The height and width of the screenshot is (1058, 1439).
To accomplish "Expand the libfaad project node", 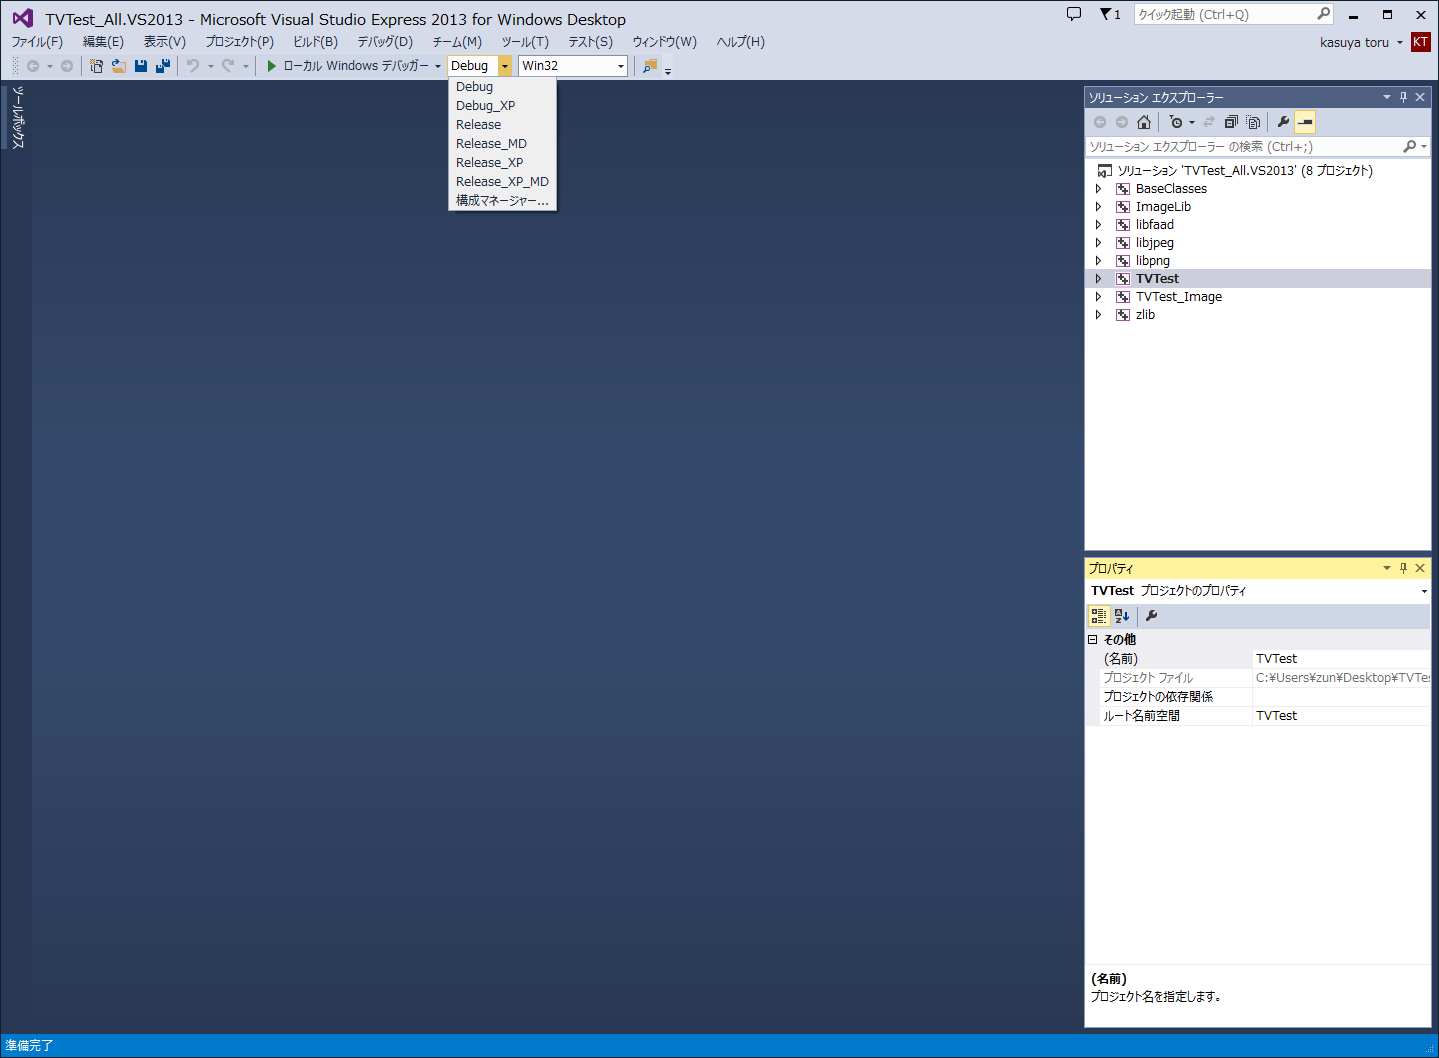I will [x=1098, y=225].
